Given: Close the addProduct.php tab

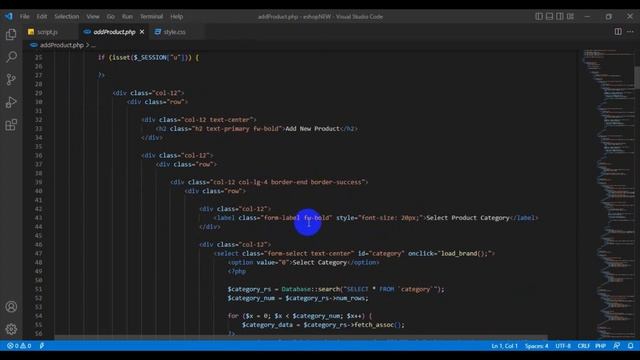Looking at the screenshot, I should coord(142,32).
